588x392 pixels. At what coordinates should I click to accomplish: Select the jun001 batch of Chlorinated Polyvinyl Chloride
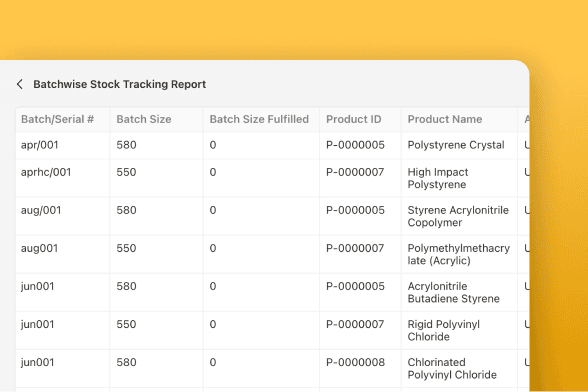click(38, 363)
